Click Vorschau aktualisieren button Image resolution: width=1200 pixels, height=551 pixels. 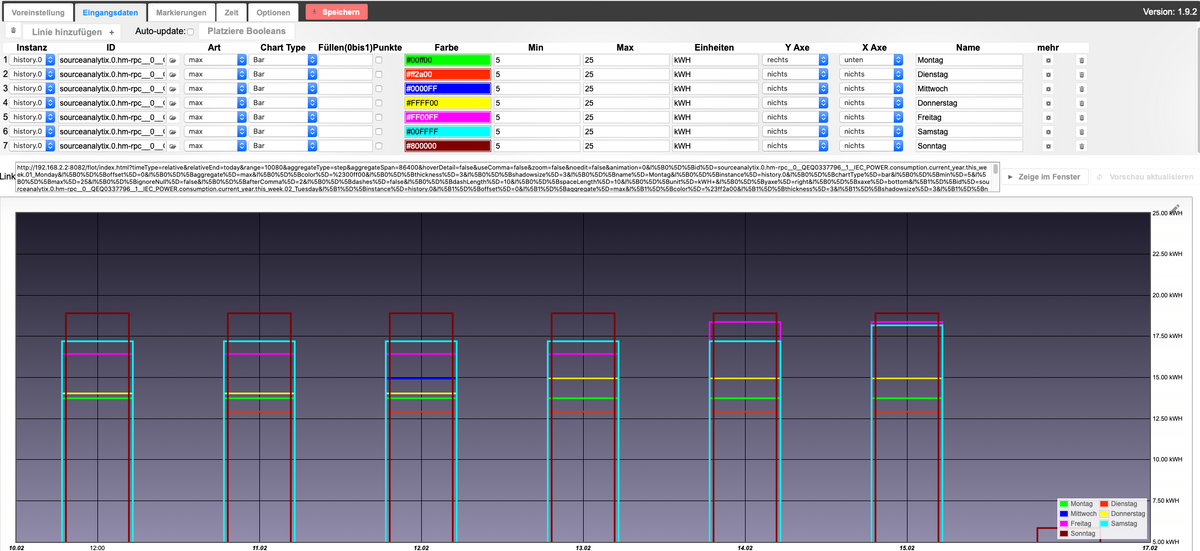1145,176
